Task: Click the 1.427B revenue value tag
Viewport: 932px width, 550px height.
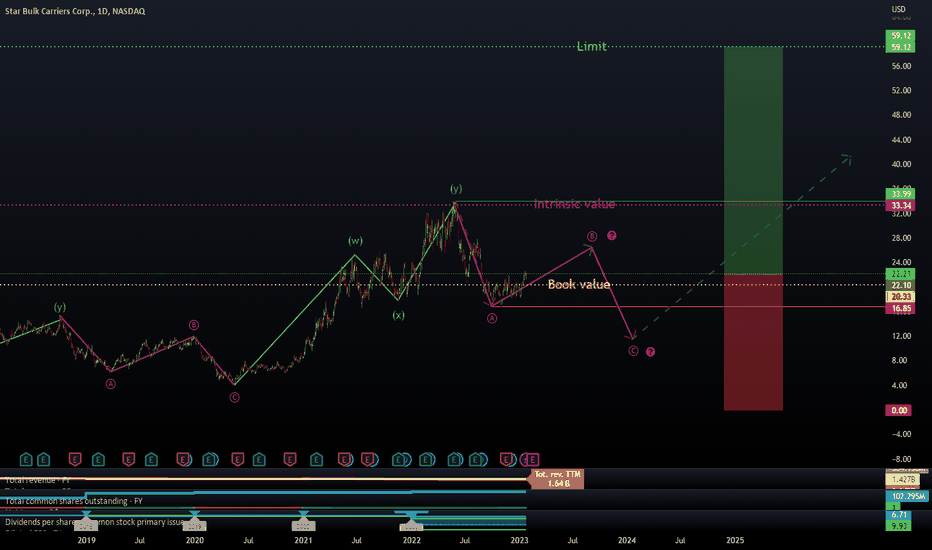Action: [903, 479]
